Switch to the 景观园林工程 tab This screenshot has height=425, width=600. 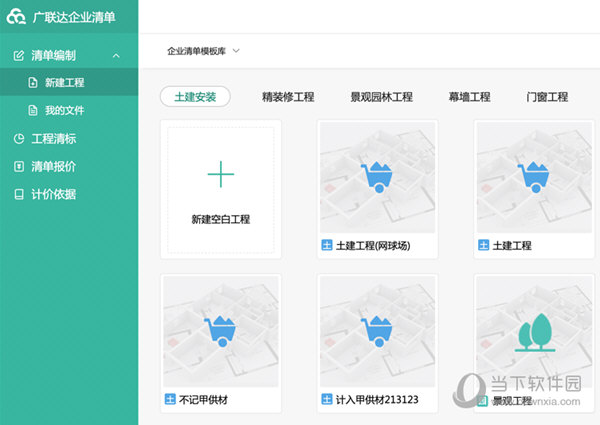point(382,97)
